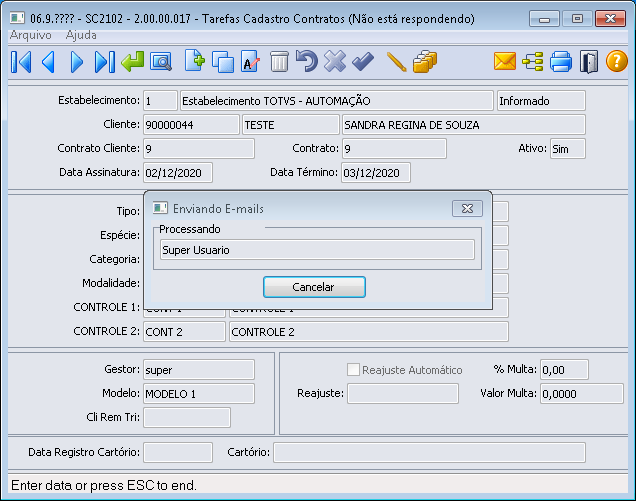Minimize the Tarefas Cadastro Contratos window
Viewport: 636px width, 501px height.
click(x=544, y=19)
